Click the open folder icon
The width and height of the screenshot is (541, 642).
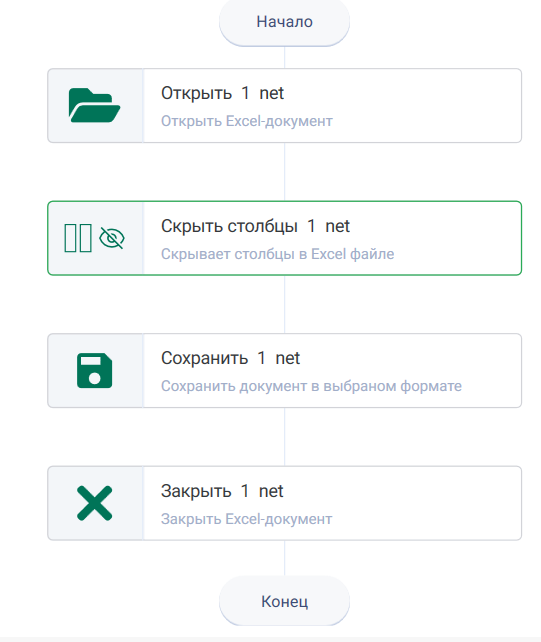(95, 105)
